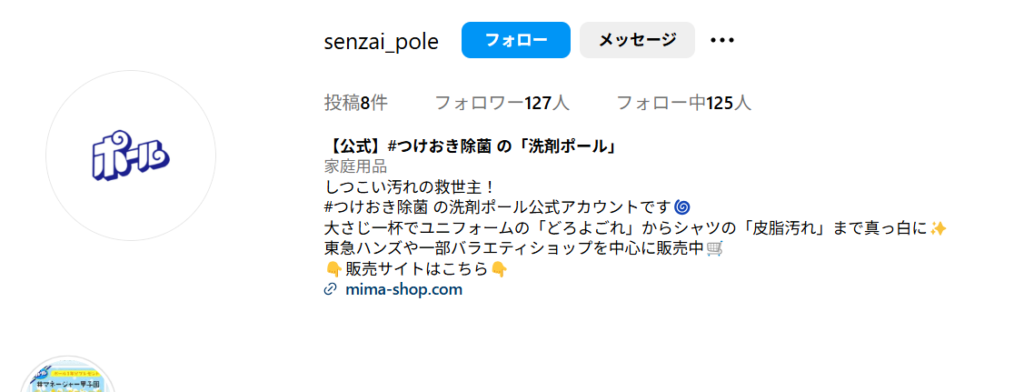
Task: Open the three-dot more options menu
Action: 722,41
